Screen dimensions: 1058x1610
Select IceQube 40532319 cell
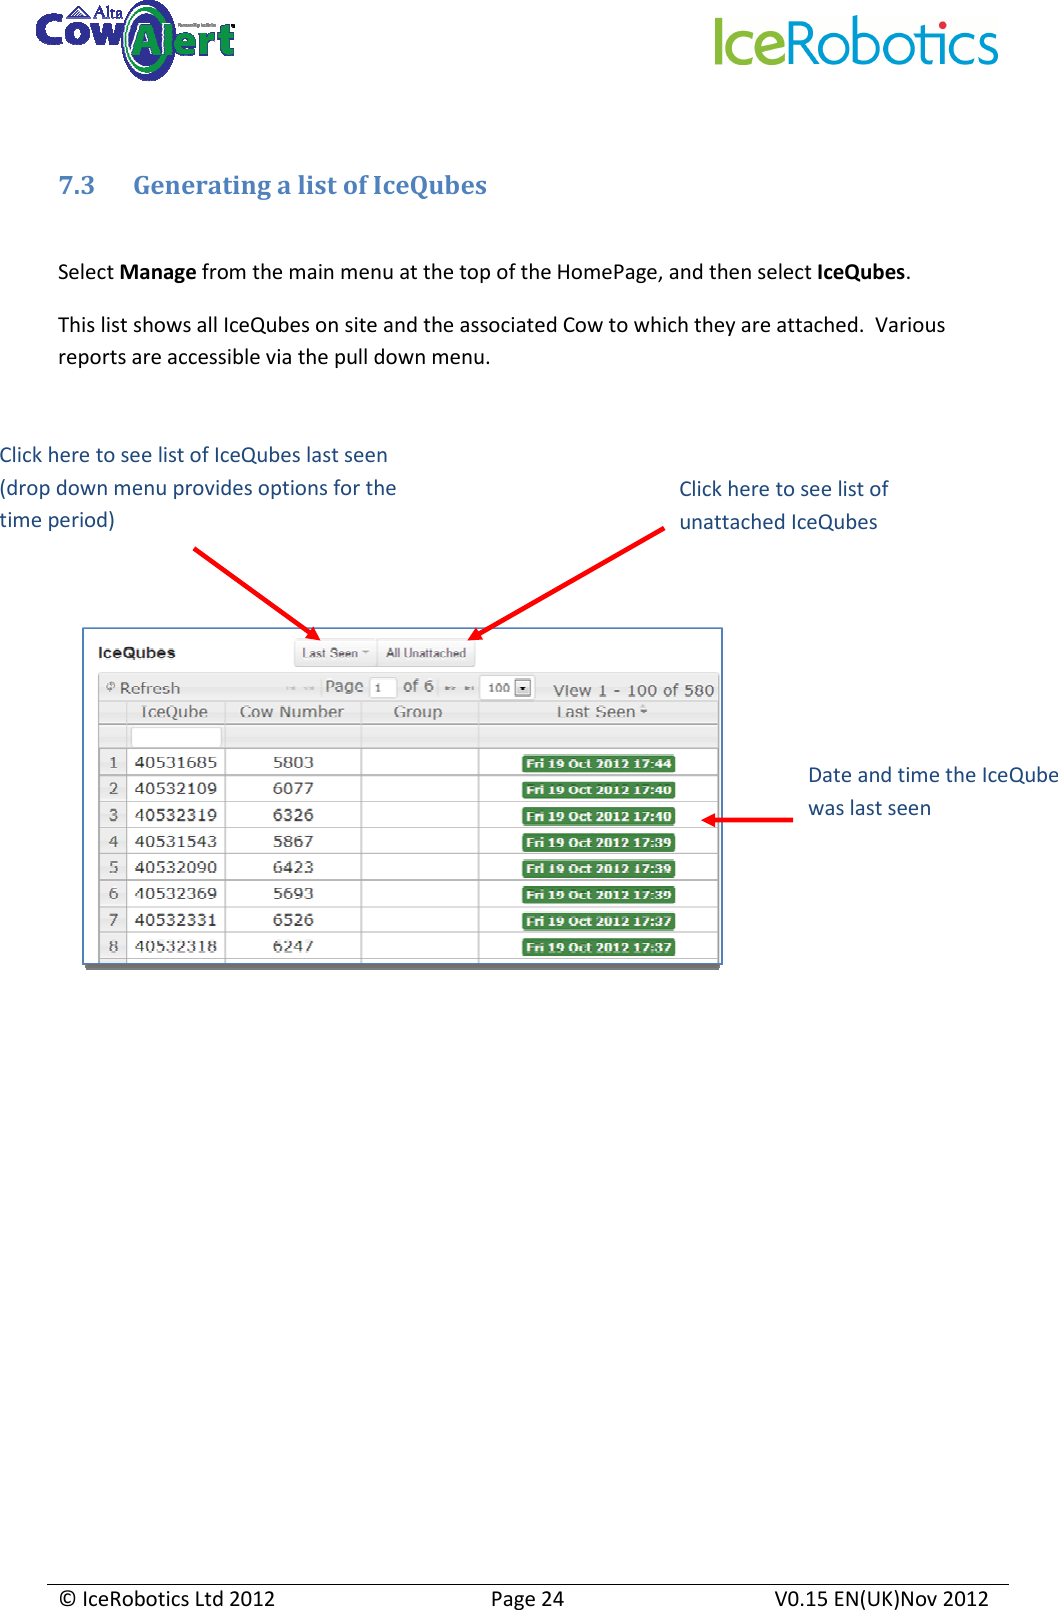pos(176,816)
